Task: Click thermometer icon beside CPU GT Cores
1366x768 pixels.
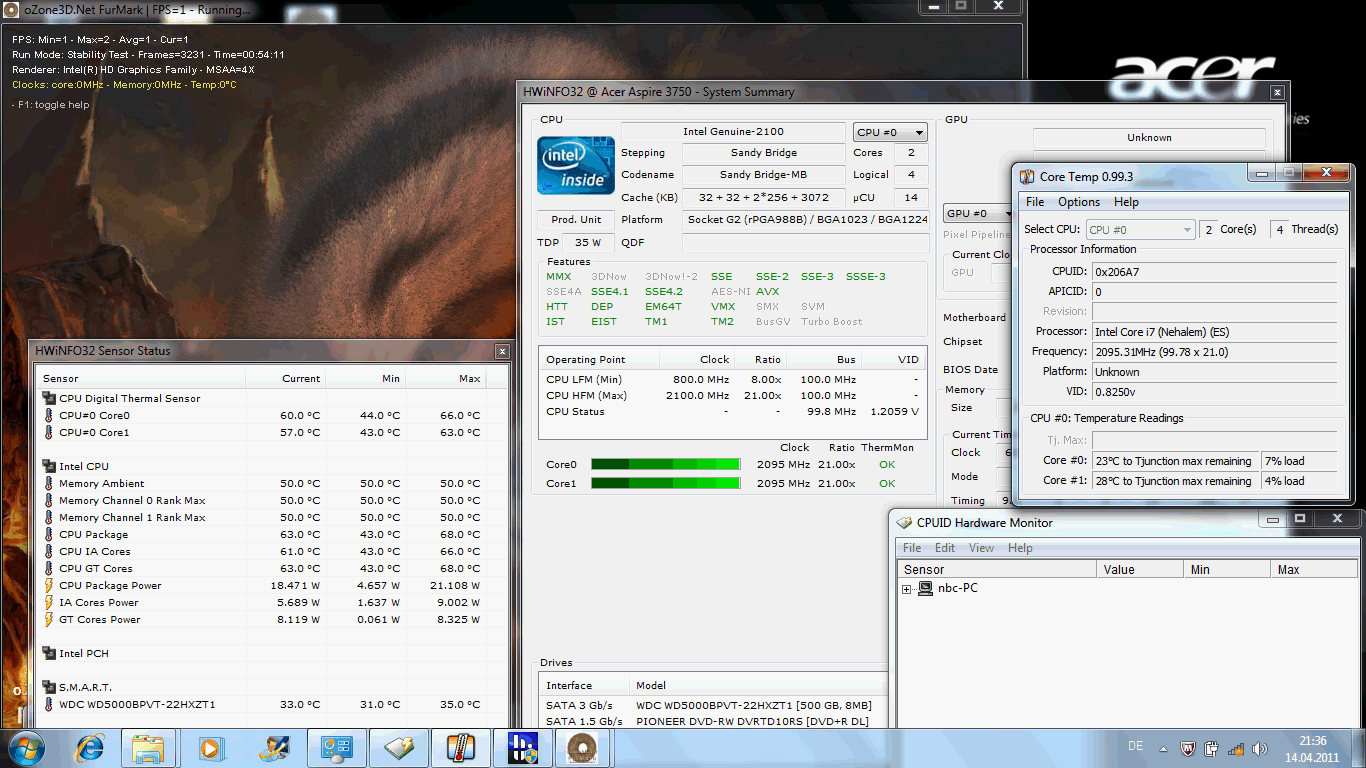Action: point(48,568)
